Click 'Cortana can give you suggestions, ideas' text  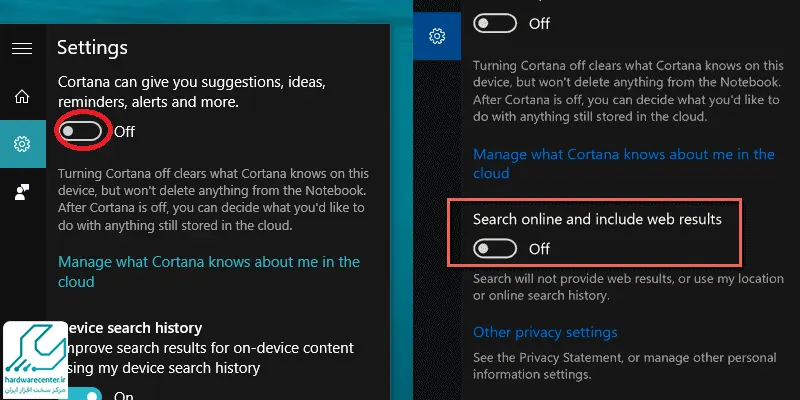[191, 92]
